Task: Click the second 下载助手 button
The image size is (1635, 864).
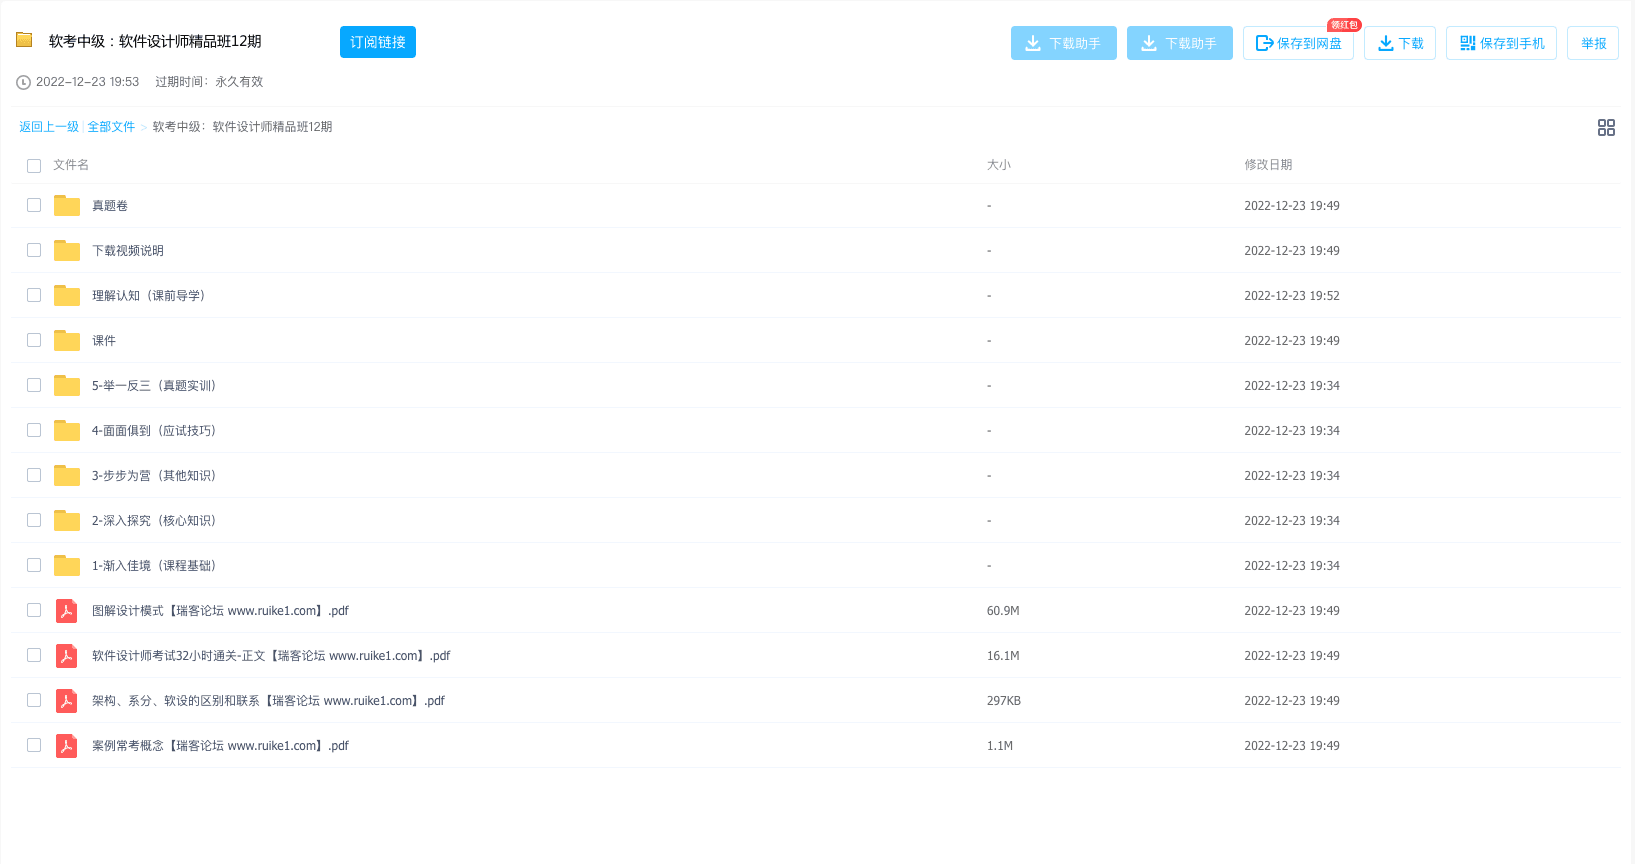Action: pos(1180,43)
